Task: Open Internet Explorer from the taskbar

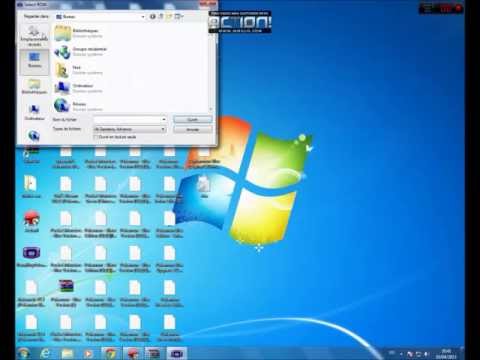Action: [45, 353]
